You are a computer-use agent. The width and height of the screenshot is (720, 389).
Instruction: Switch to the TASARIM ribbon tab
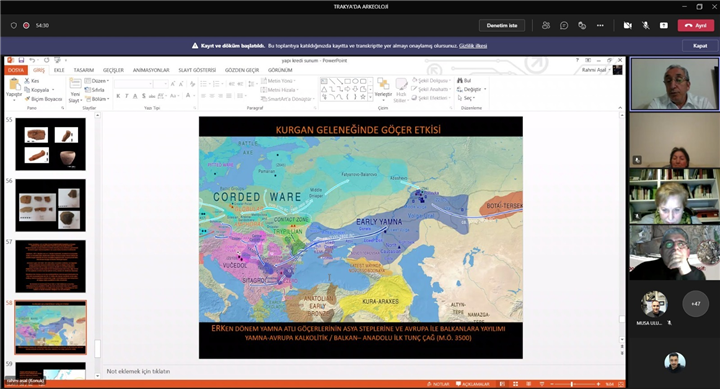[84, 70]
